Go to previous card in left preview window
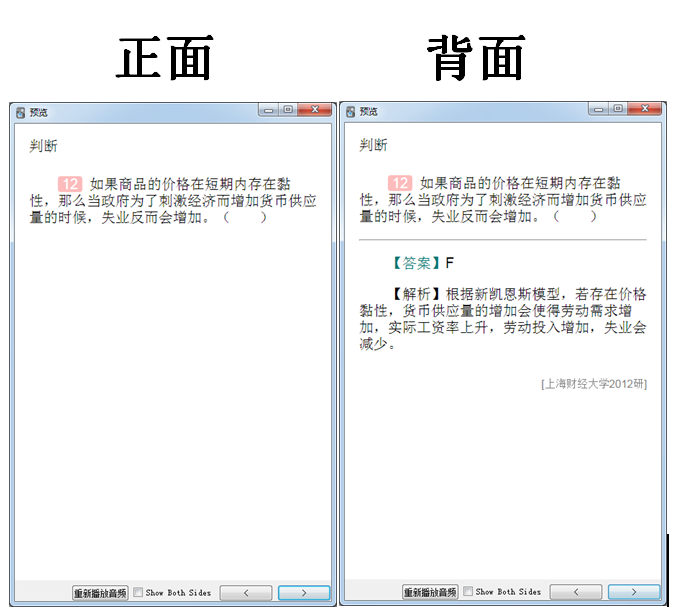The width and height of the screenshot is (674, 610). pos(246,593)
